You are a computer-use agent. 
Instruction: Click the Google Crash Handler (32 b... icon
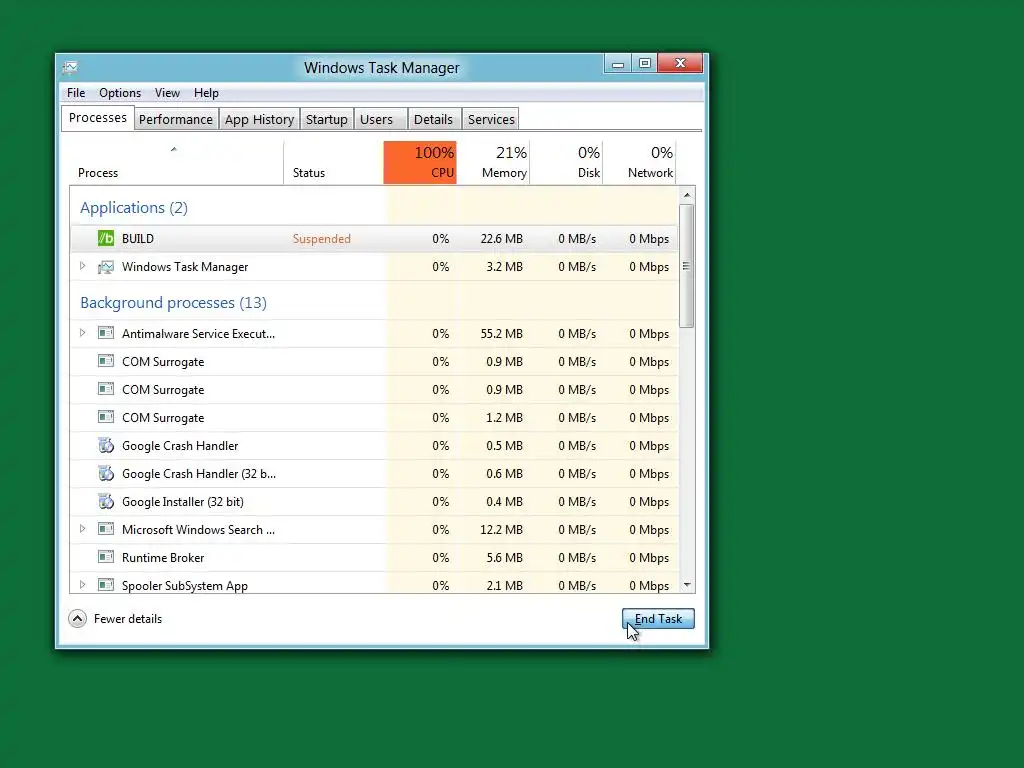106,473
